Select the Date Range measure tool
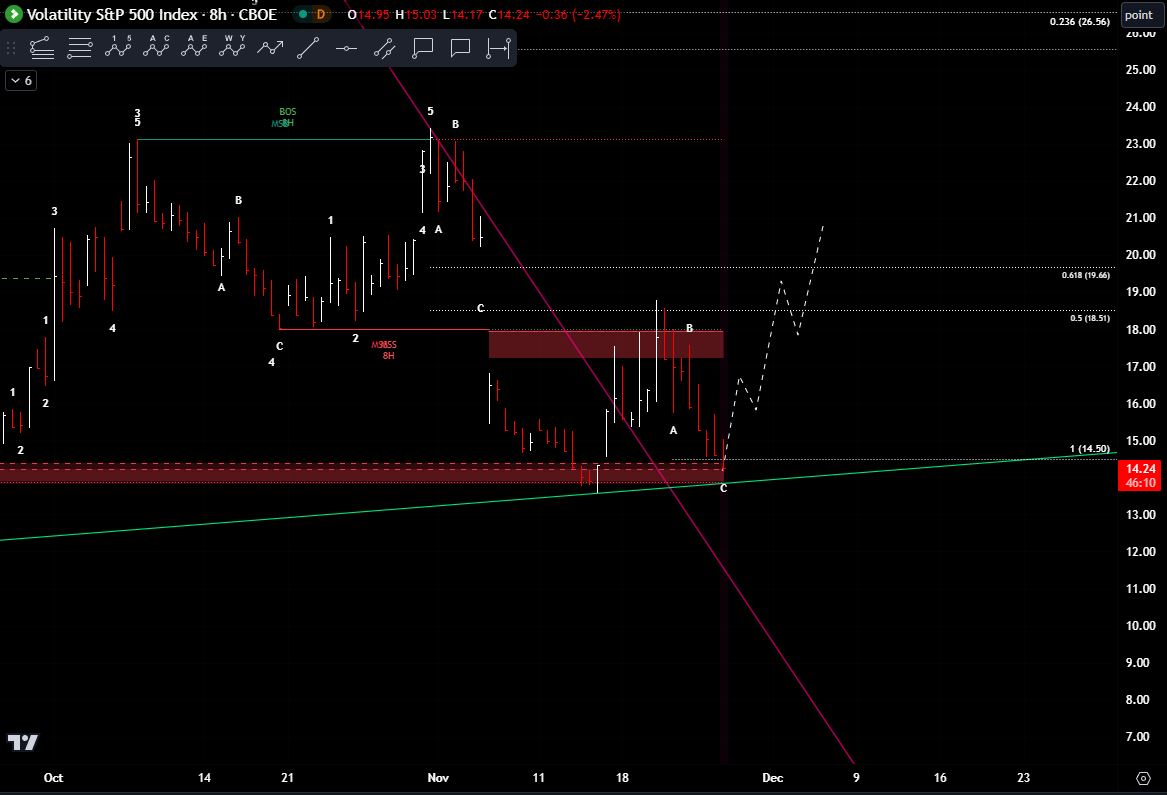This screenshot has width=1167, height=795. [x=498, y=48]
